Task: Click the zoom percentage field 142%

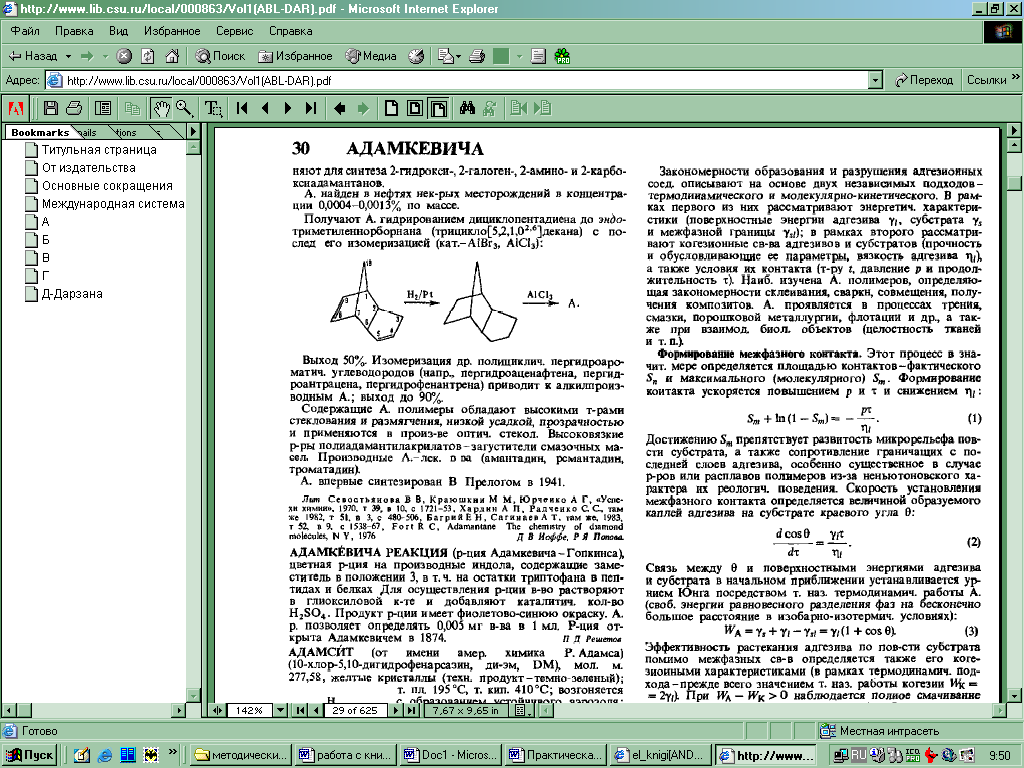Action: click(x=249, y=710)
